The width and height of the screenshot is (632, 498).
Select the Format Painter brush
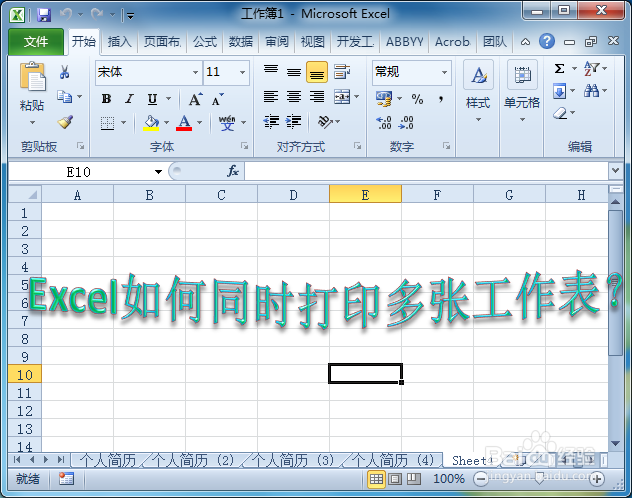65,122
